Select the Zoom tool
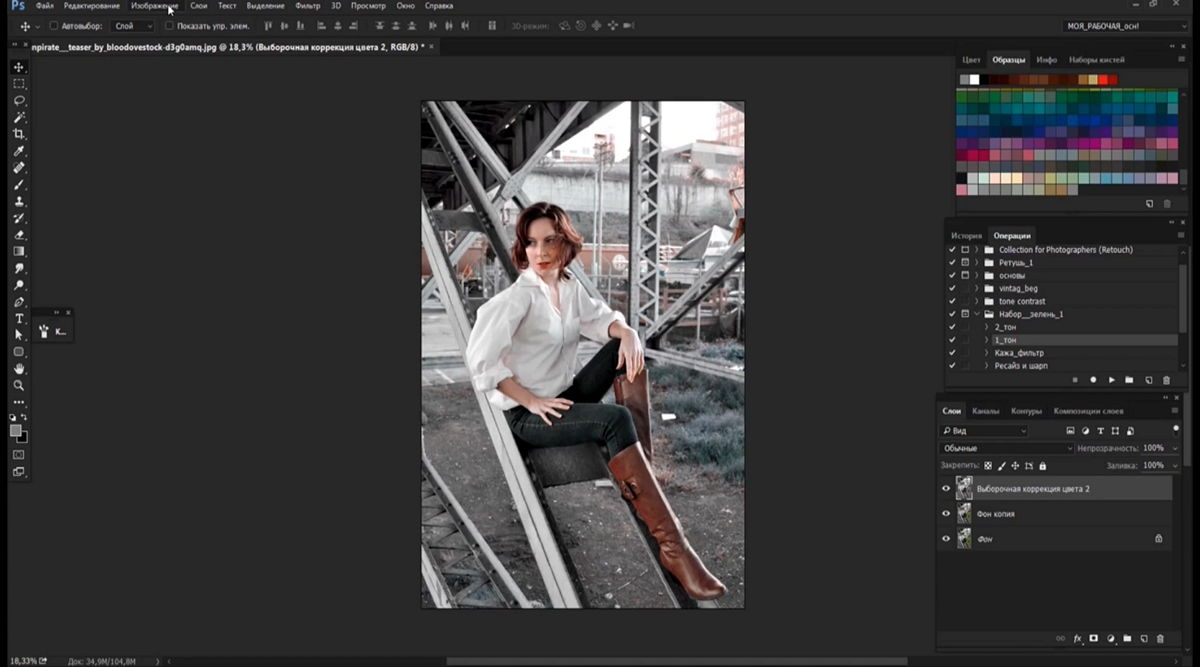 pyautogui.click(x=19, y=385)
